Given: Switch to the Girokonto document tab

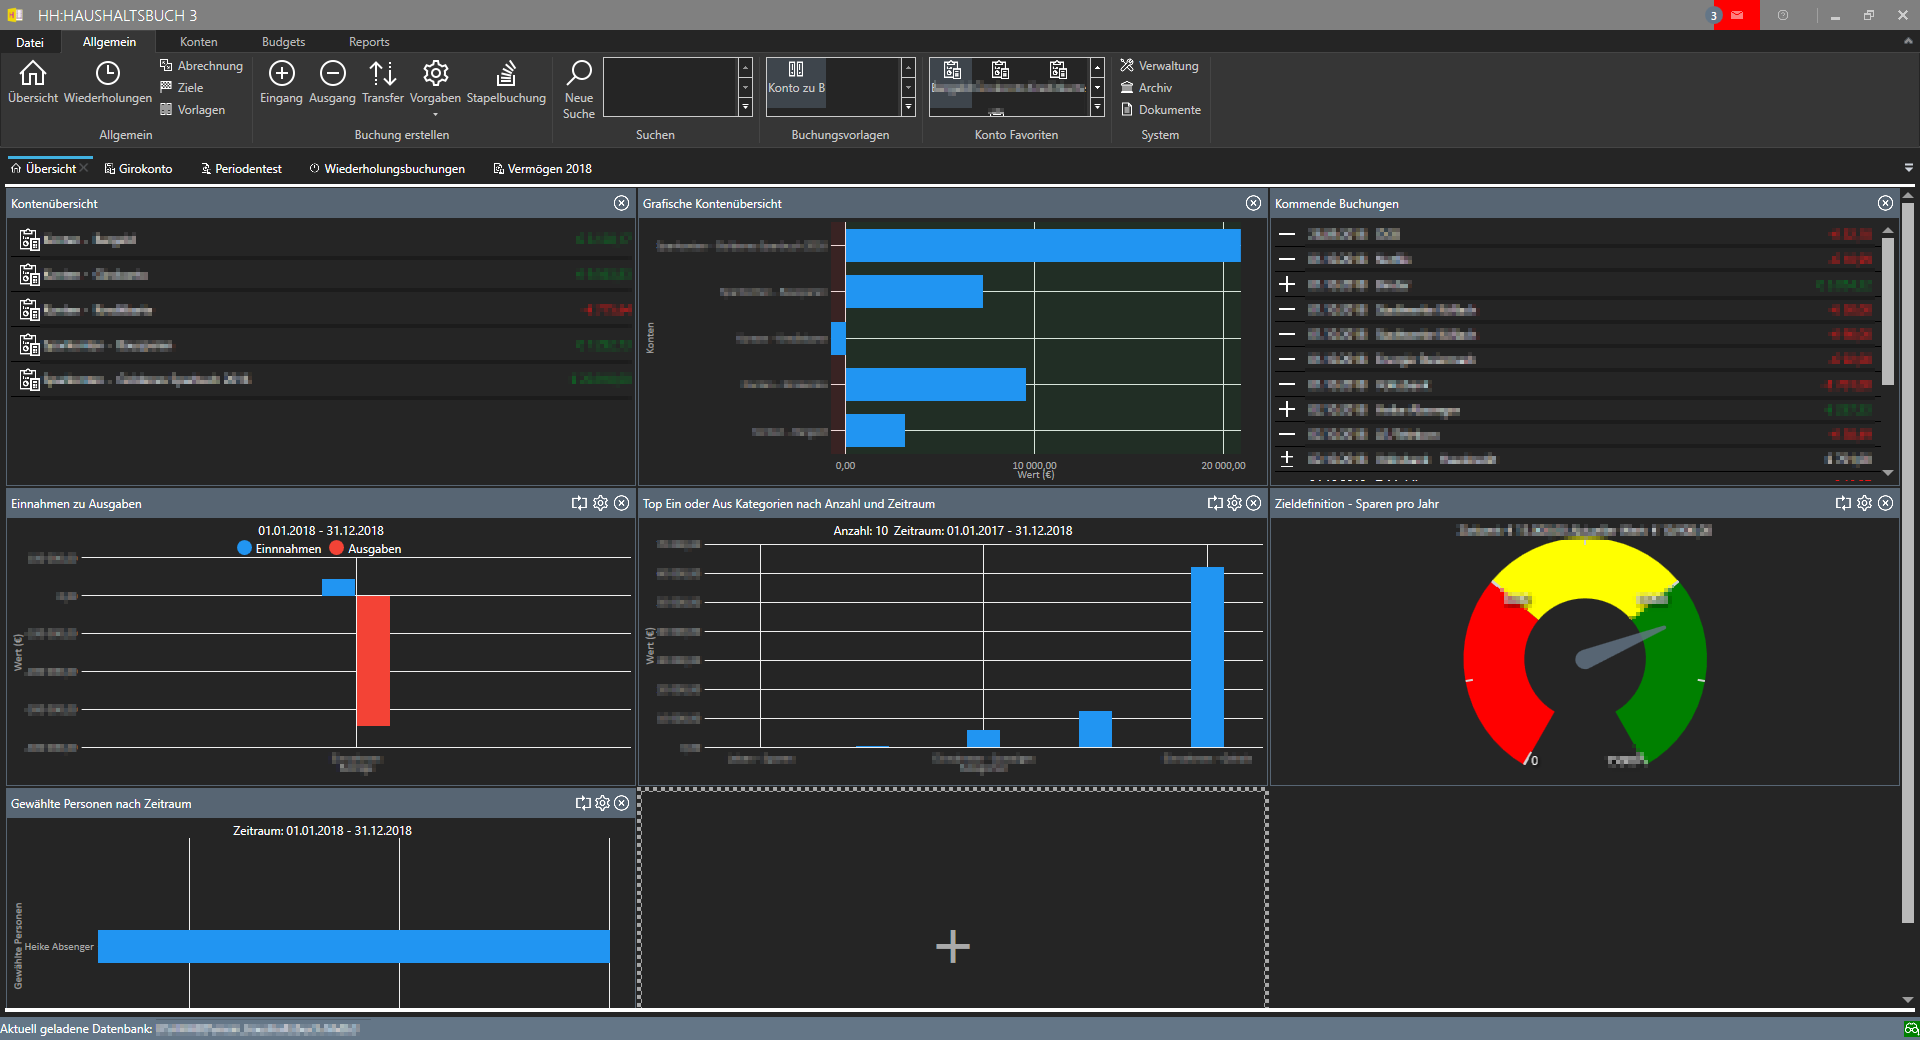Looking at the screenshot, I should 138,169.
